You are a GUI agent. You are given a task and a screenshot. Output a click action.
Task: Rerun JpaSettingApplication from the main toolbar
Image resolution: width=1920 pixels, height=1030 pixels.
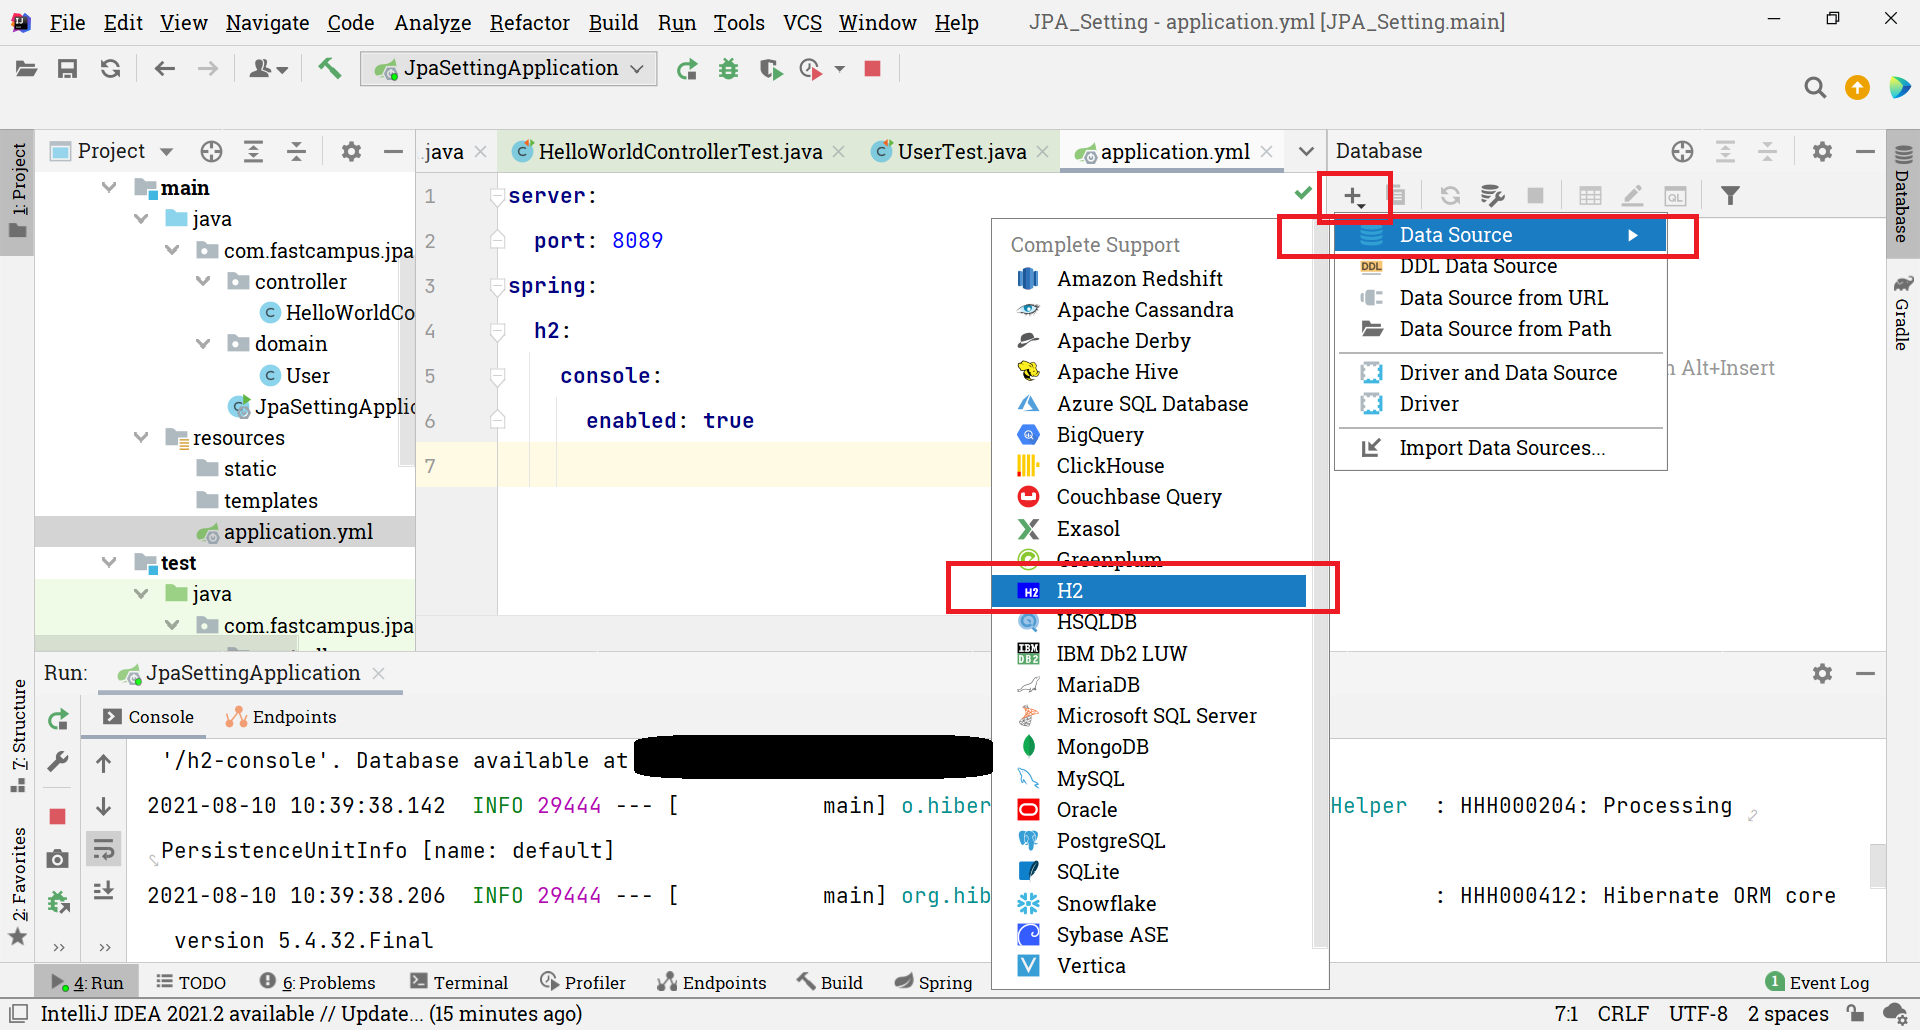point(687,69)
